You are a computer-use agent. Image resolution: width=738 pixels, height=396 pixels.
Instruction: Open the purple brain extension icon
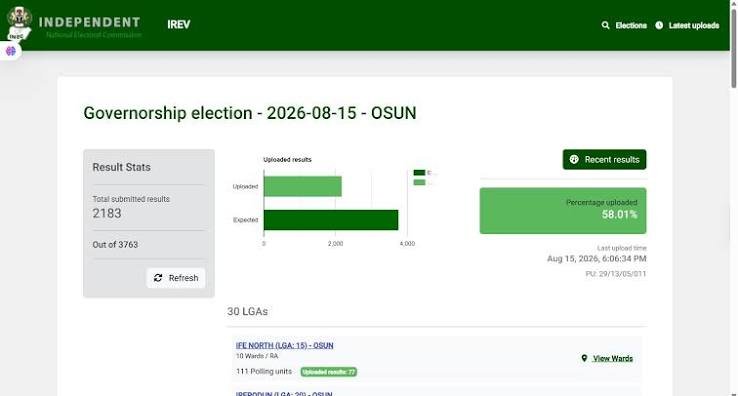click(11, 51)
